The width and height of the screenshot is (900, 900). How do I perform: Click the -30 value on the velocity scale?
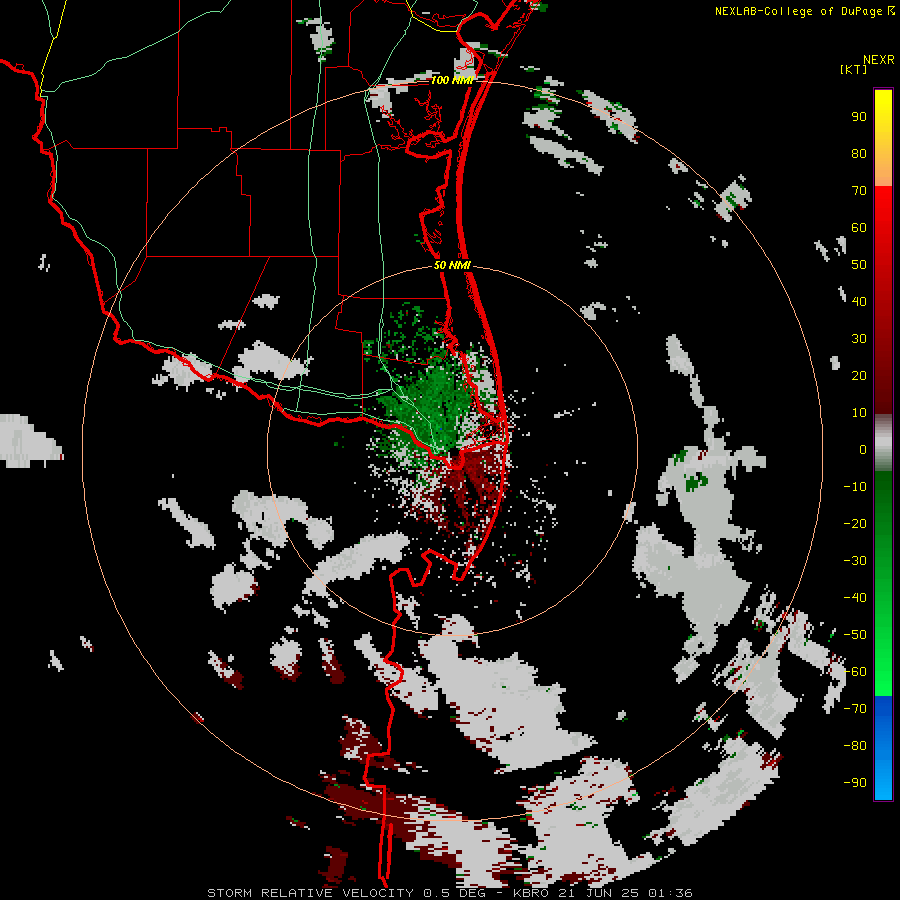point(855,561)
